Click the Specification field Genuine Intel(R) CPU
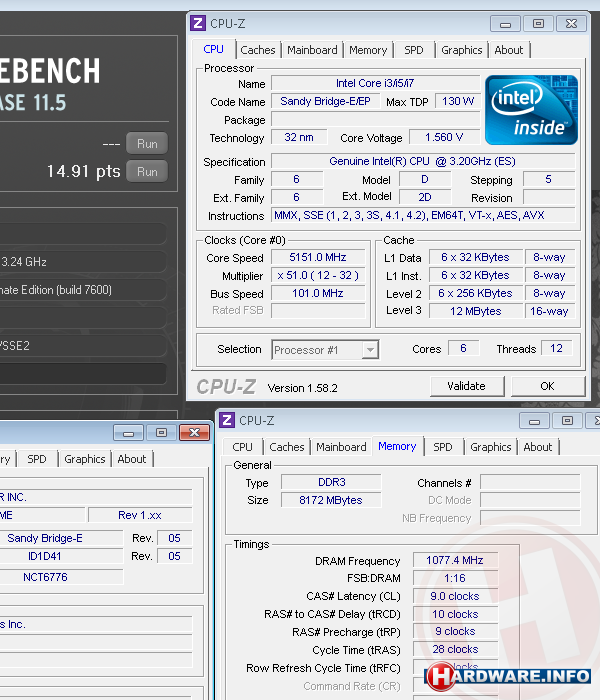This screenshot has height=700, width=600. coord(423,161)
